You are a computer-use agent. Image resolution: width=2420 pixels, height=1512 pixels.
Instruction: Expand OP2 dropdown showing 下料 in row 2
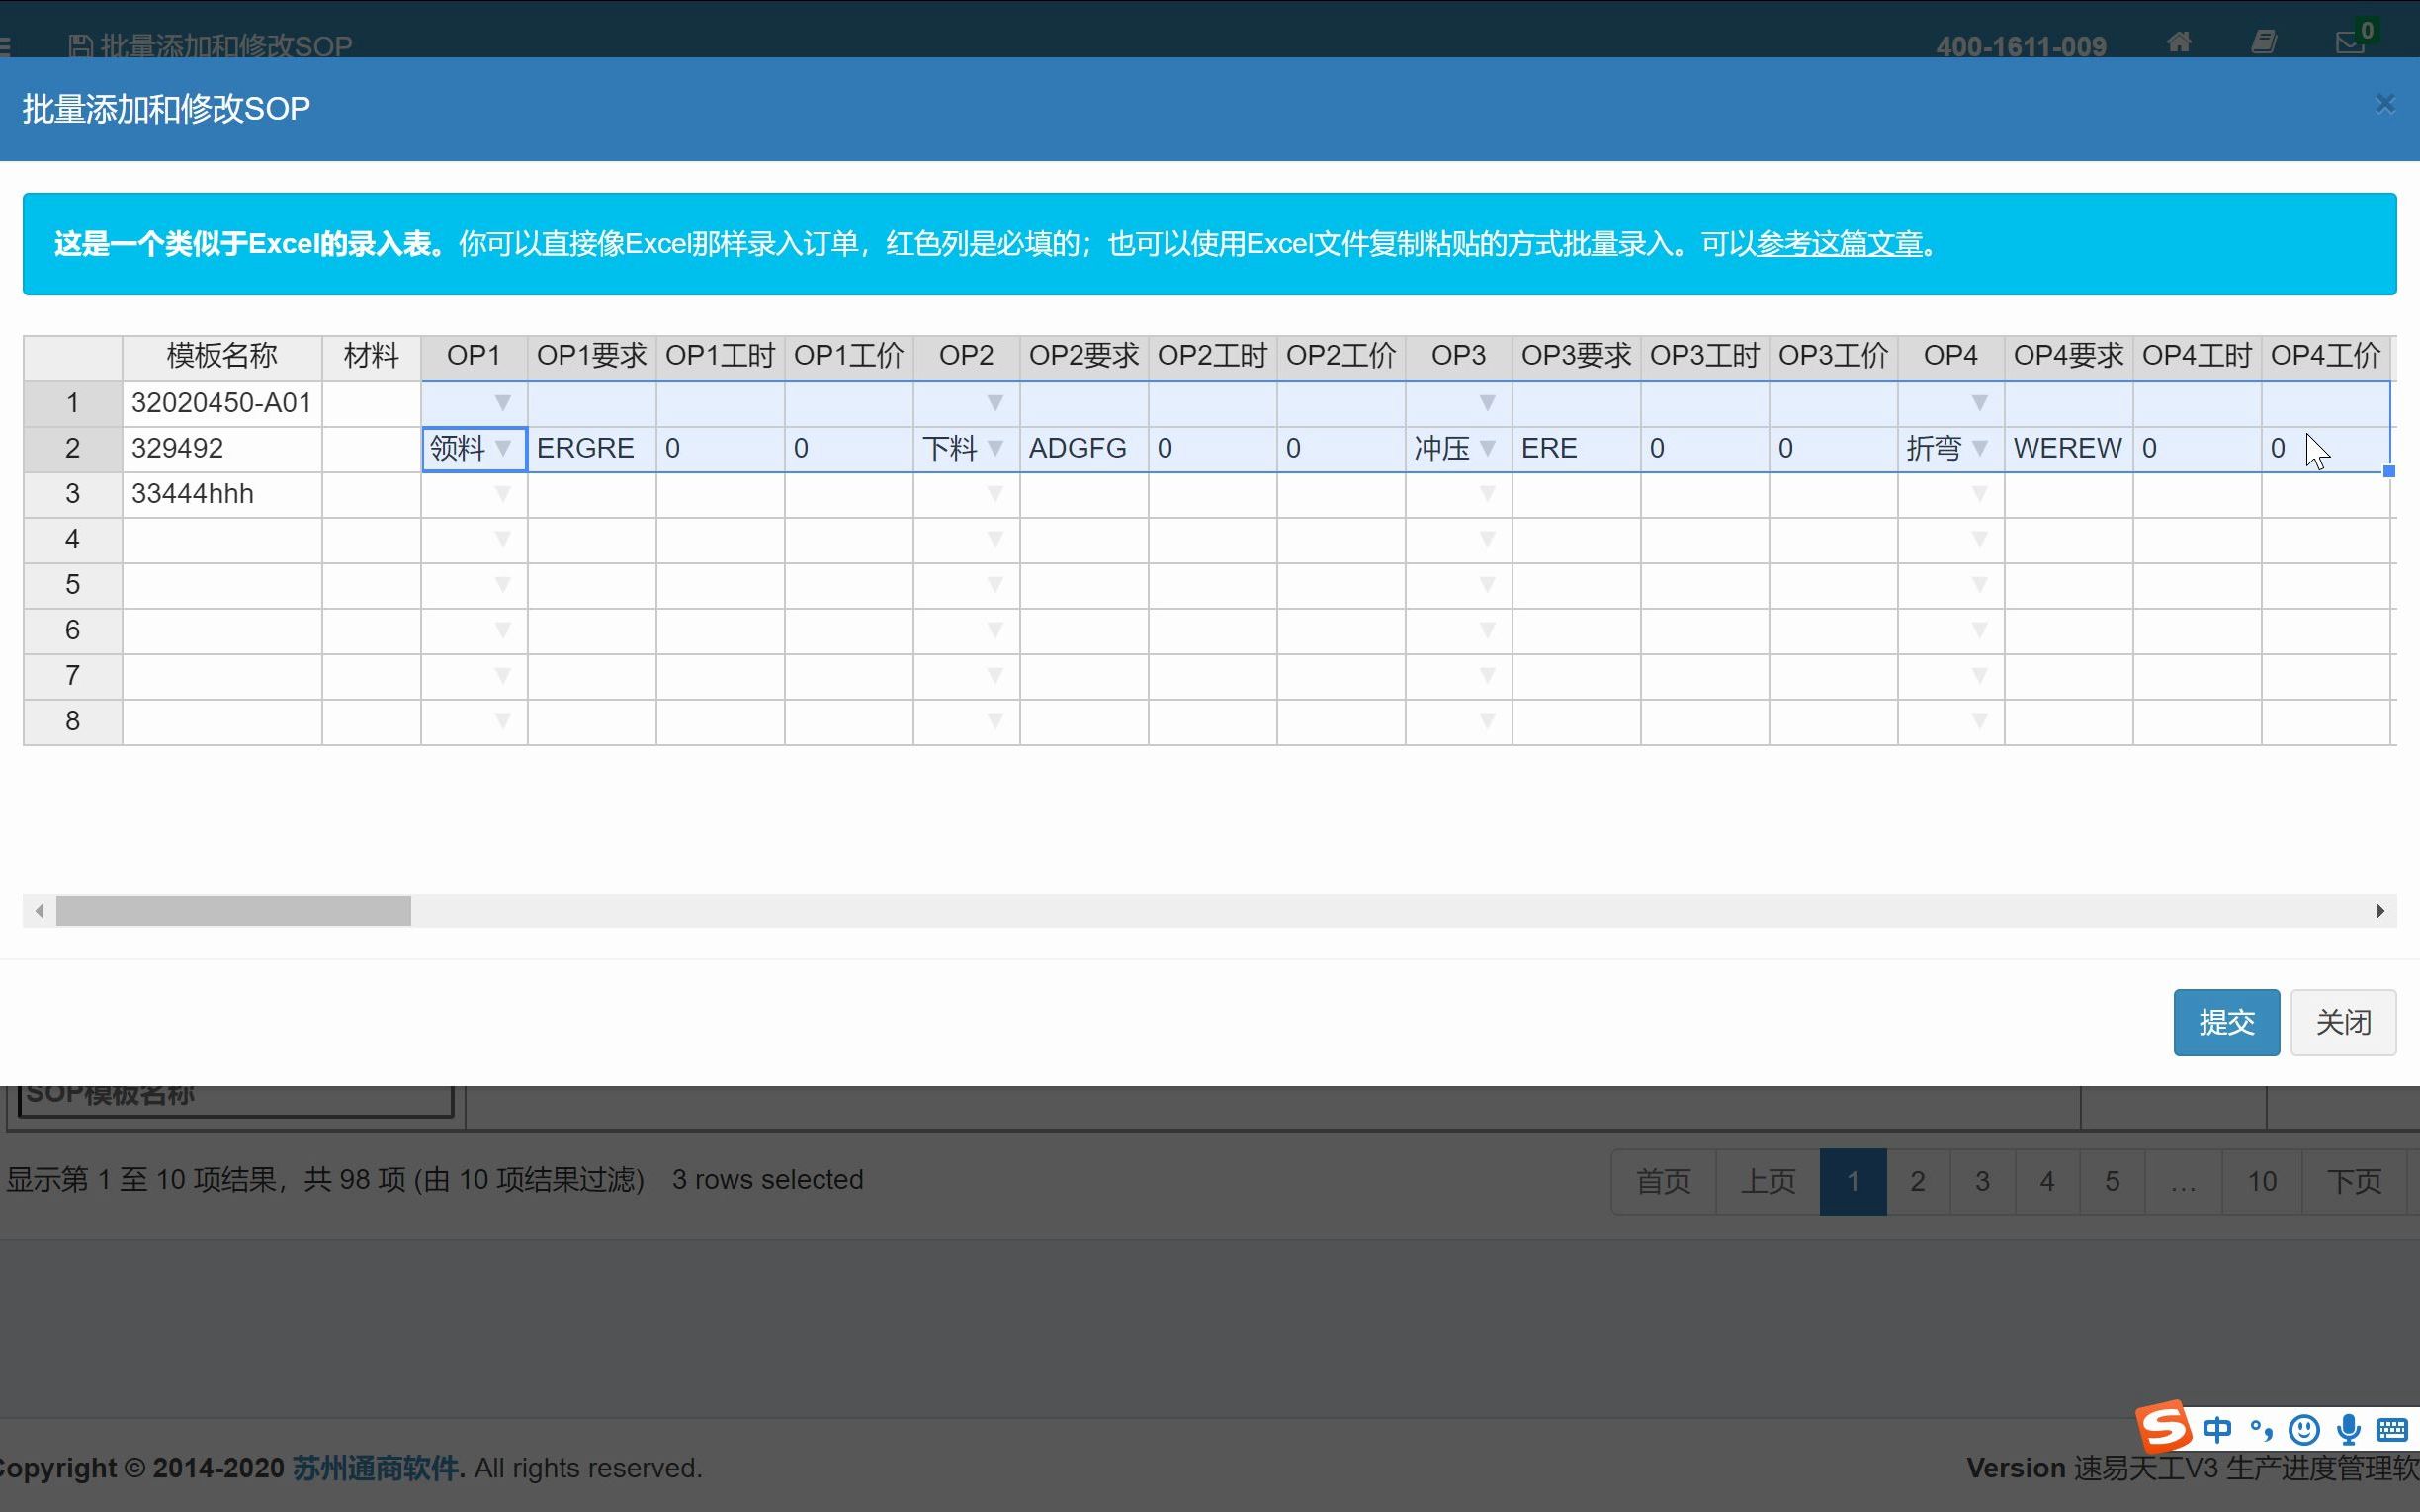point(995,448)
